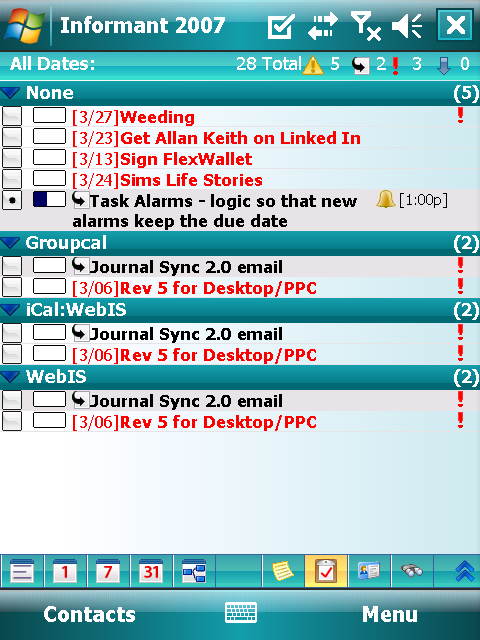Open the category tree view icon
Viewport: 480px width, 640px height.
click(194, 571)
